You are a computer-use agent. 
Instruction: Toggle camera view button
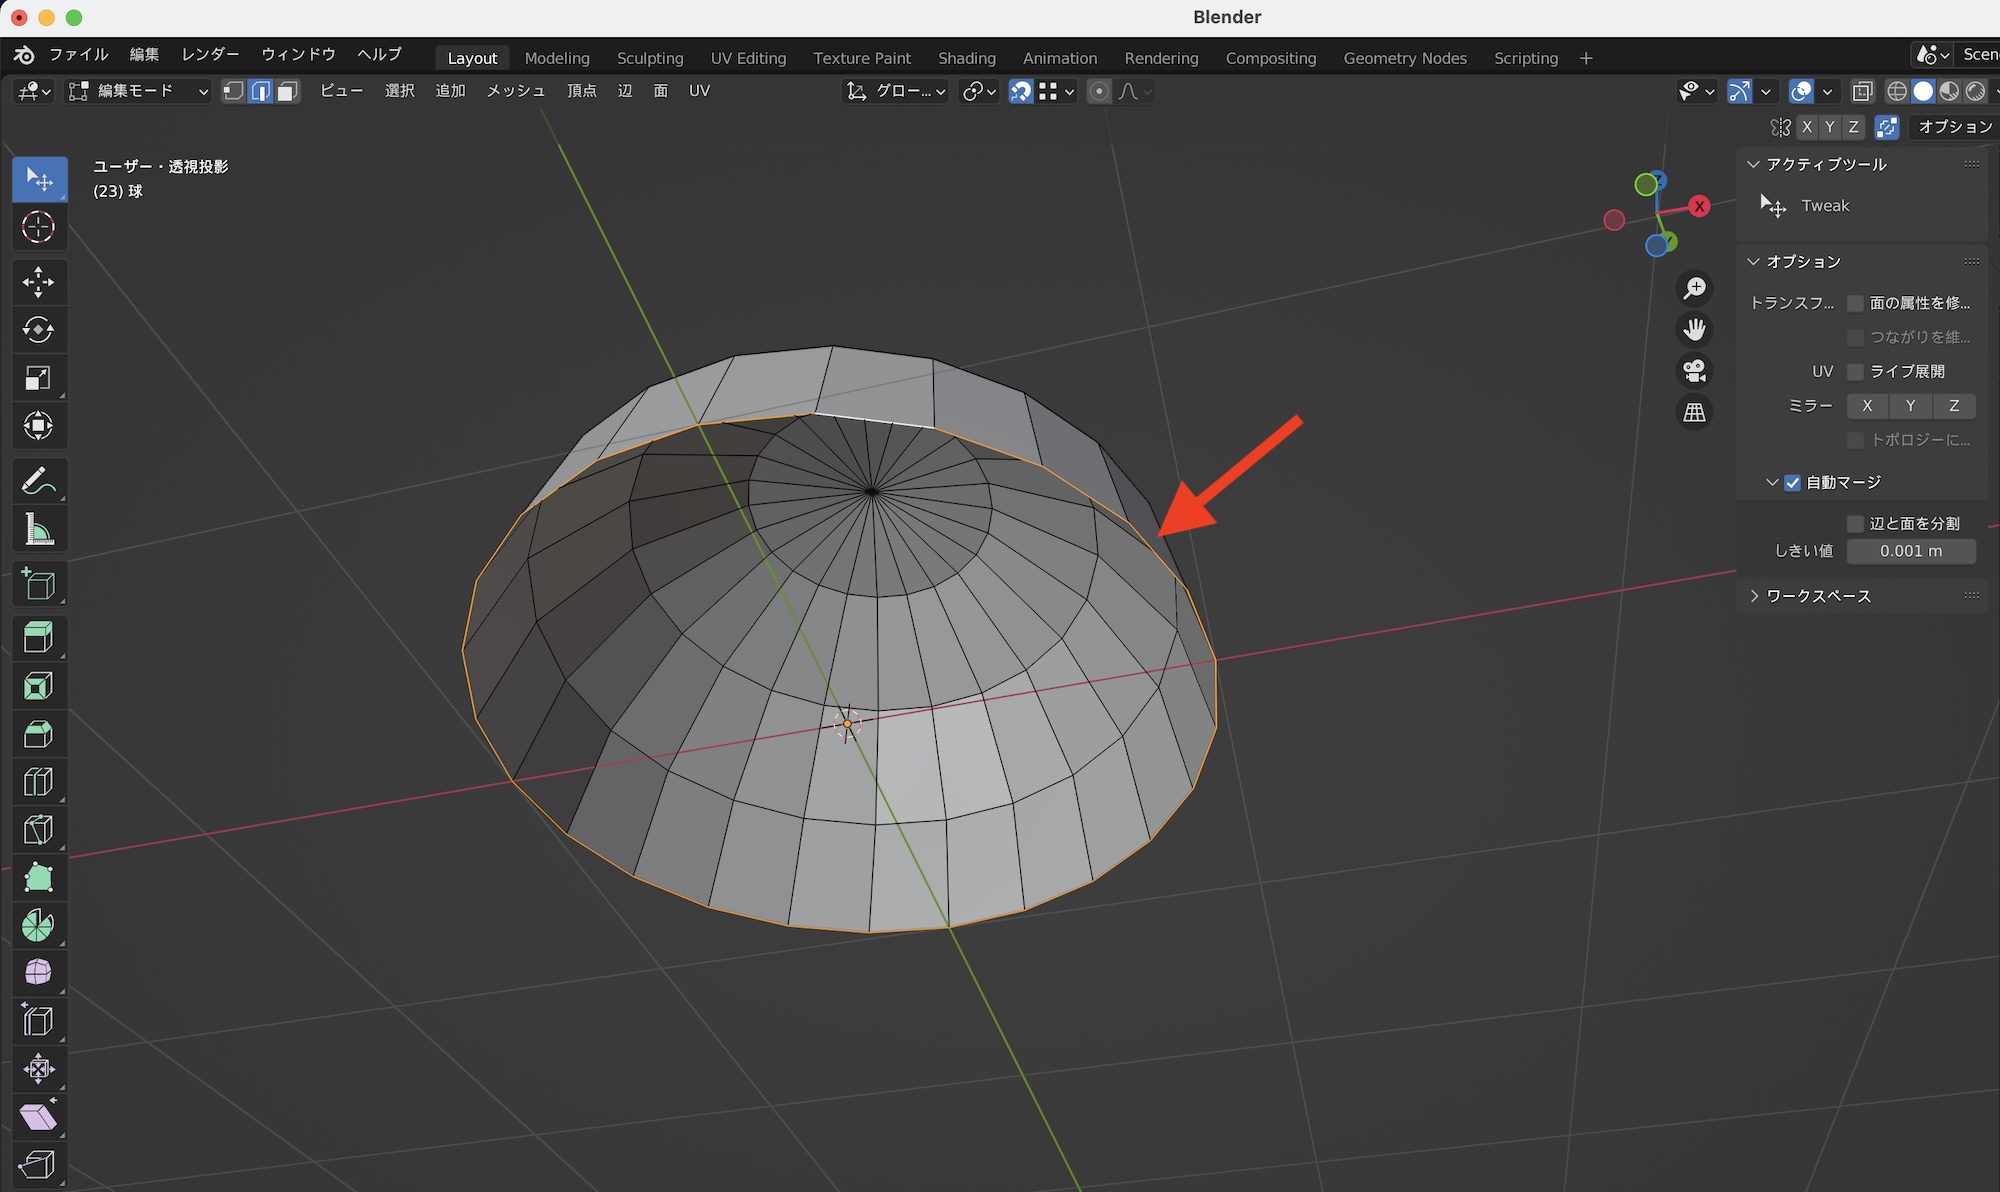[1694, 371]
